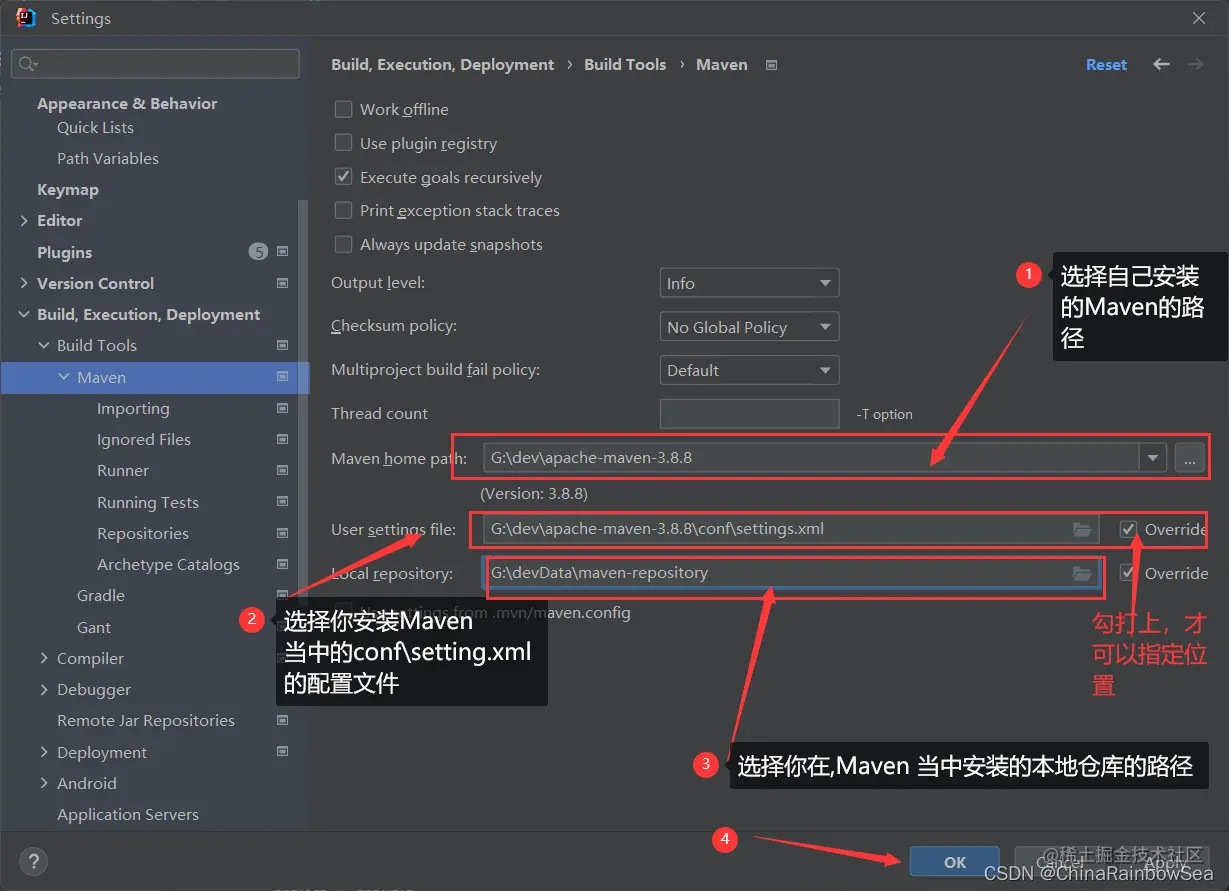Click the Thread count input field
The image size is (1229, 891).
[x=749, y=414]
